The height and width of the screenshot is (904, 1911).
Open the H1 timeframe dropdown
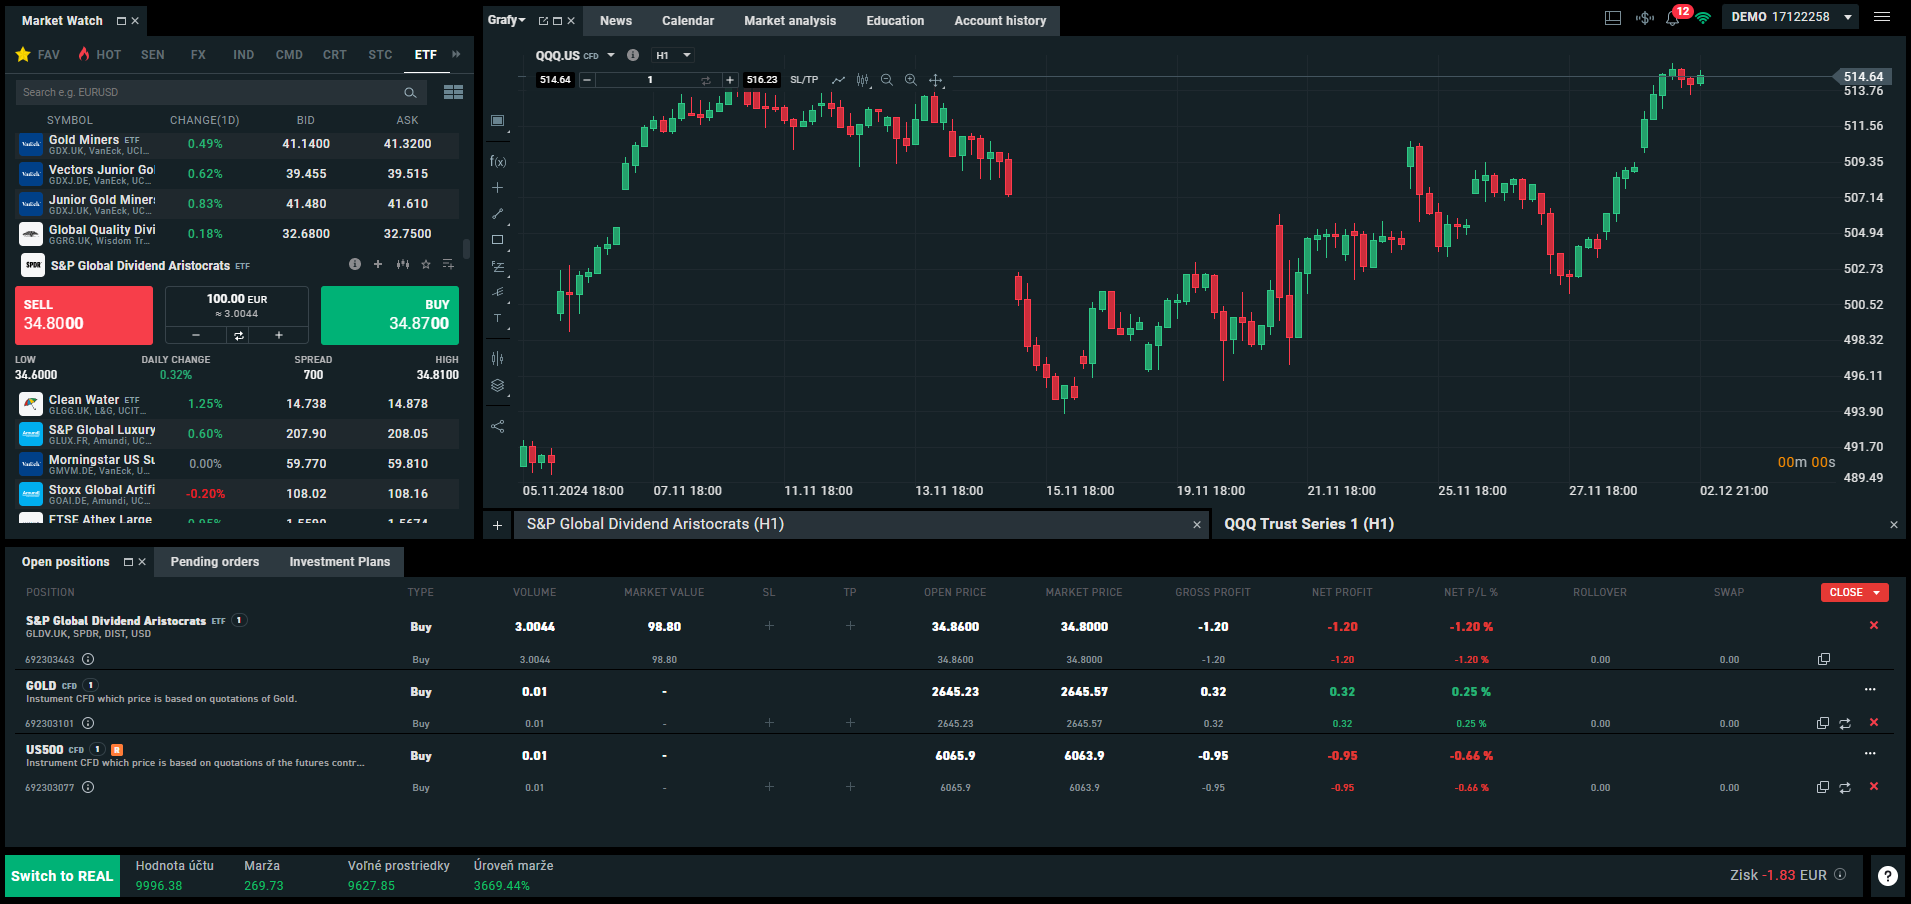click(673, 56)
